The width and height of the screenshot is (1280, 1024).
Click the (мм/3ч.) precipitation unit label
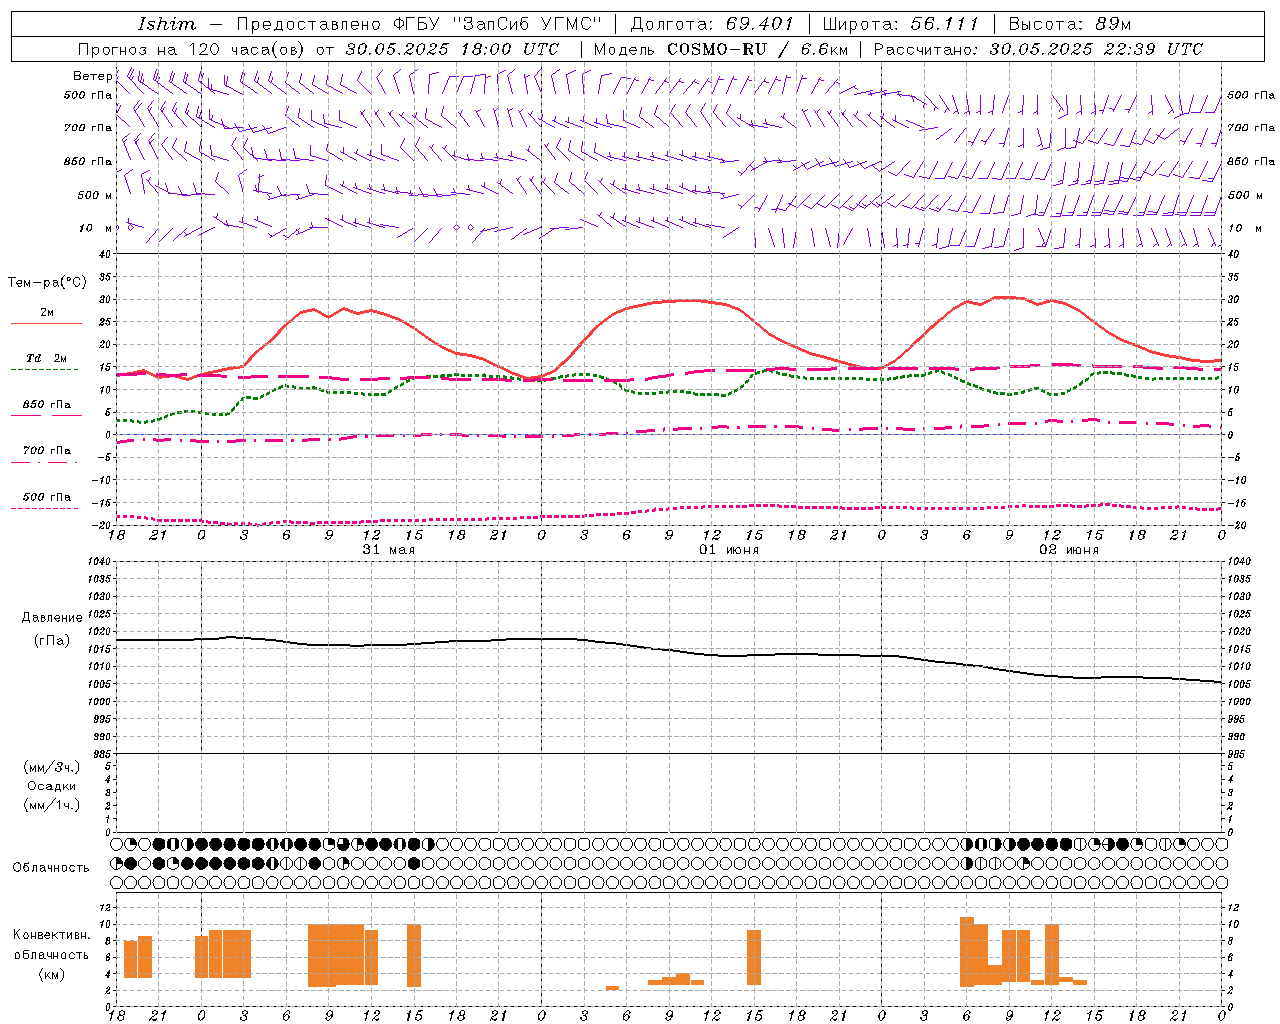52,767
